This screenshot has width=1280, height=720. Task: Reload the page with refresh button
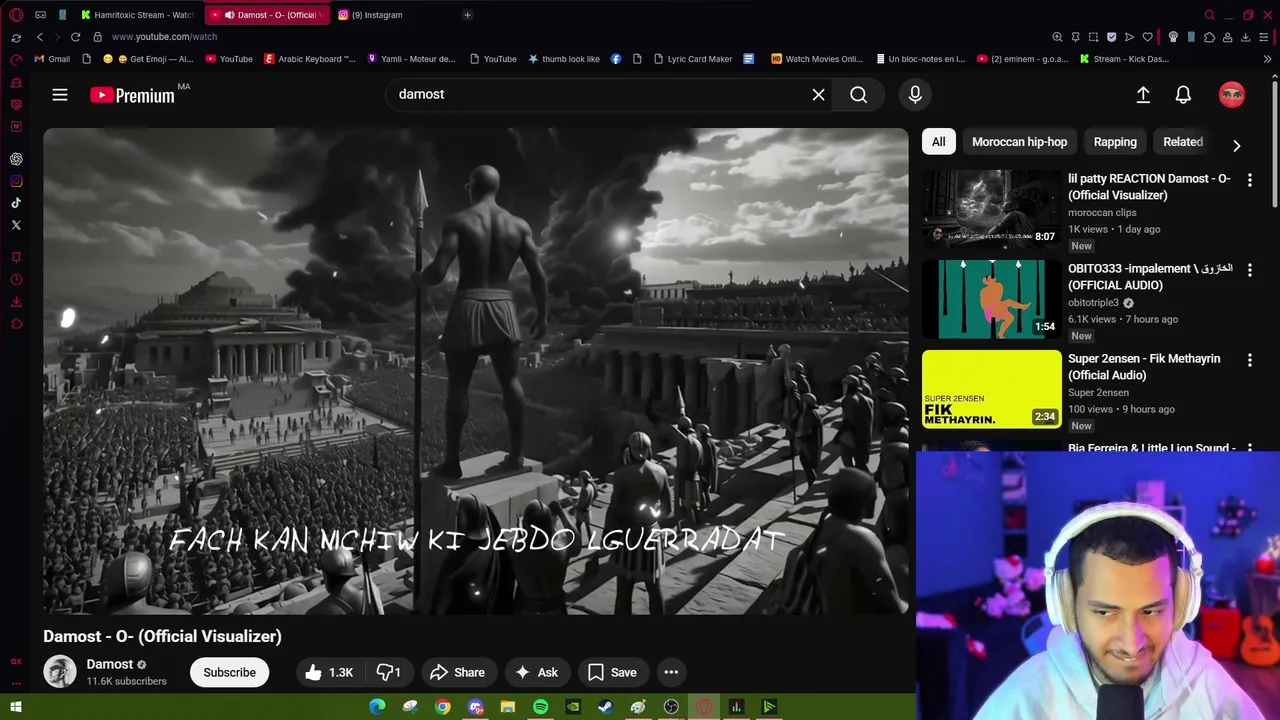(x=75, y=37)
